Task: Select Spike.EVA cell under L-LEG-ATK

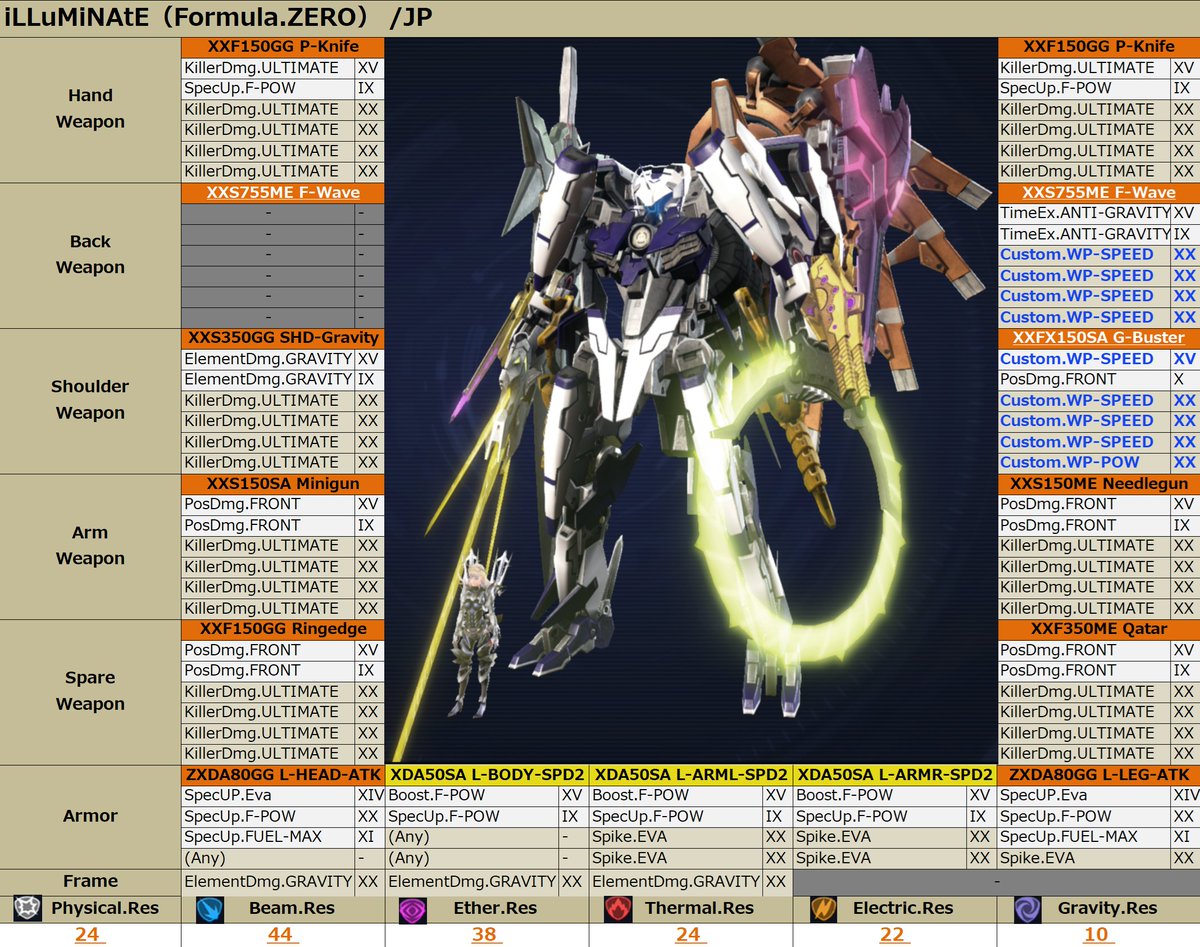Action: point(1085,858)
